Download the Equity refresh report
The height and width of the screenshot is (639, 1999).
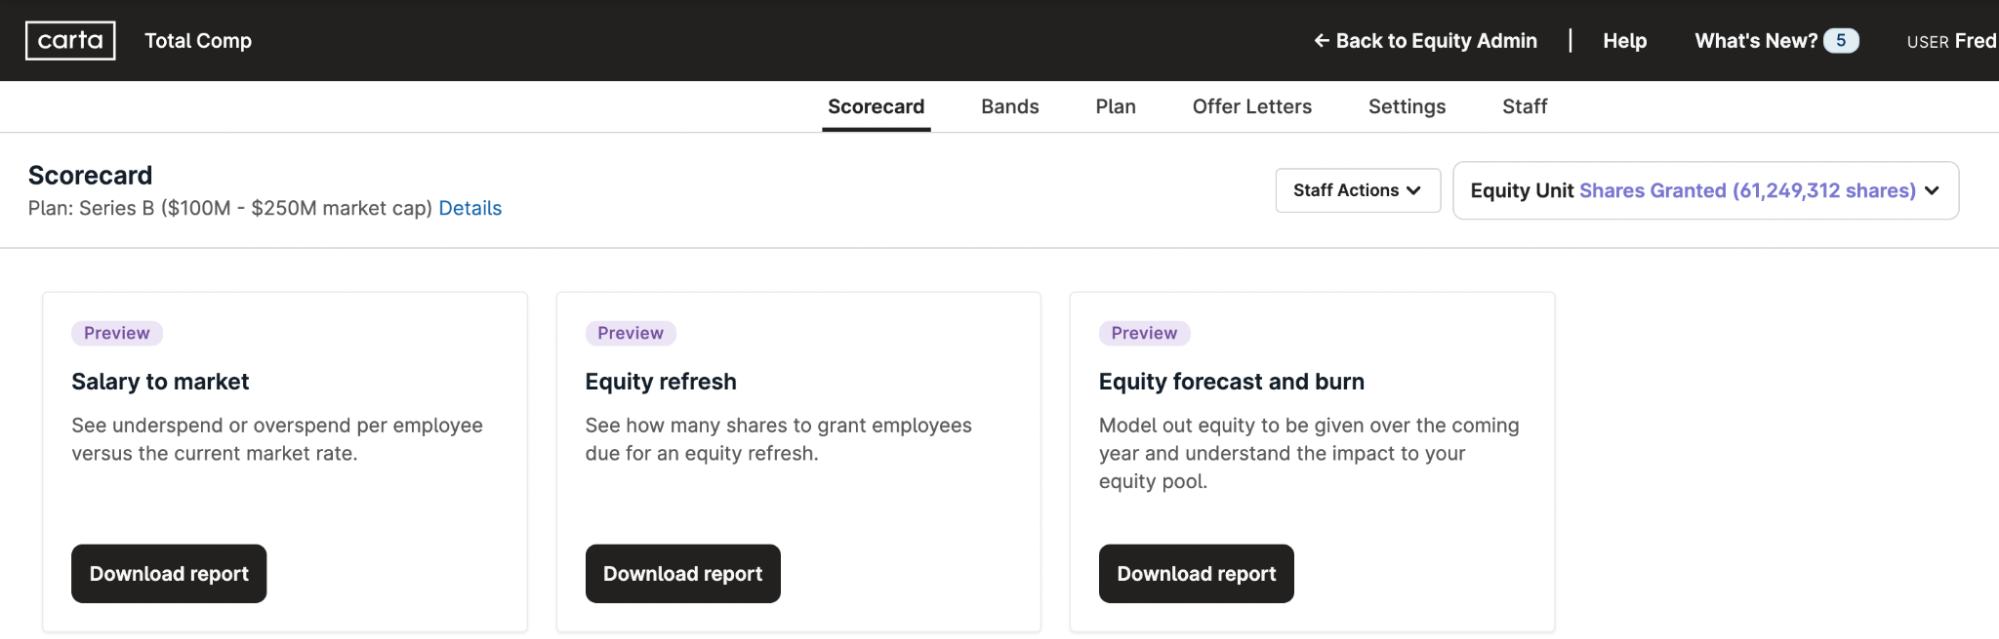682,573
